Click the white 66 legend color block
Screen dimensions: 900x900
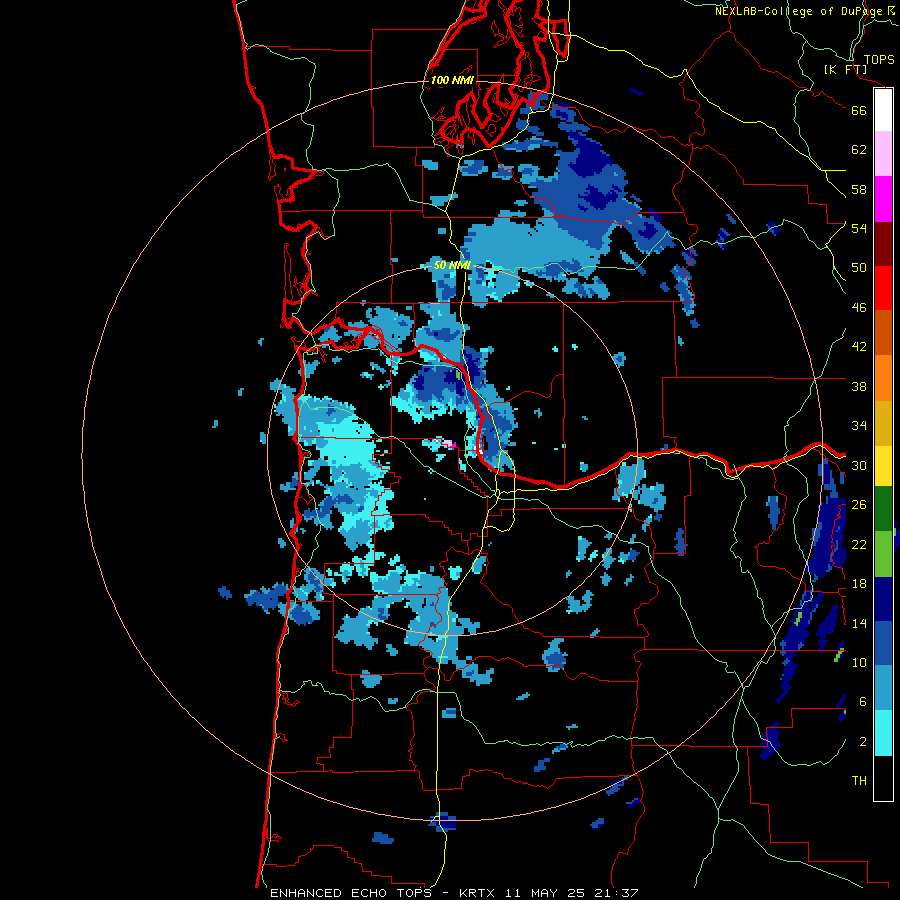tap(883, 110)
